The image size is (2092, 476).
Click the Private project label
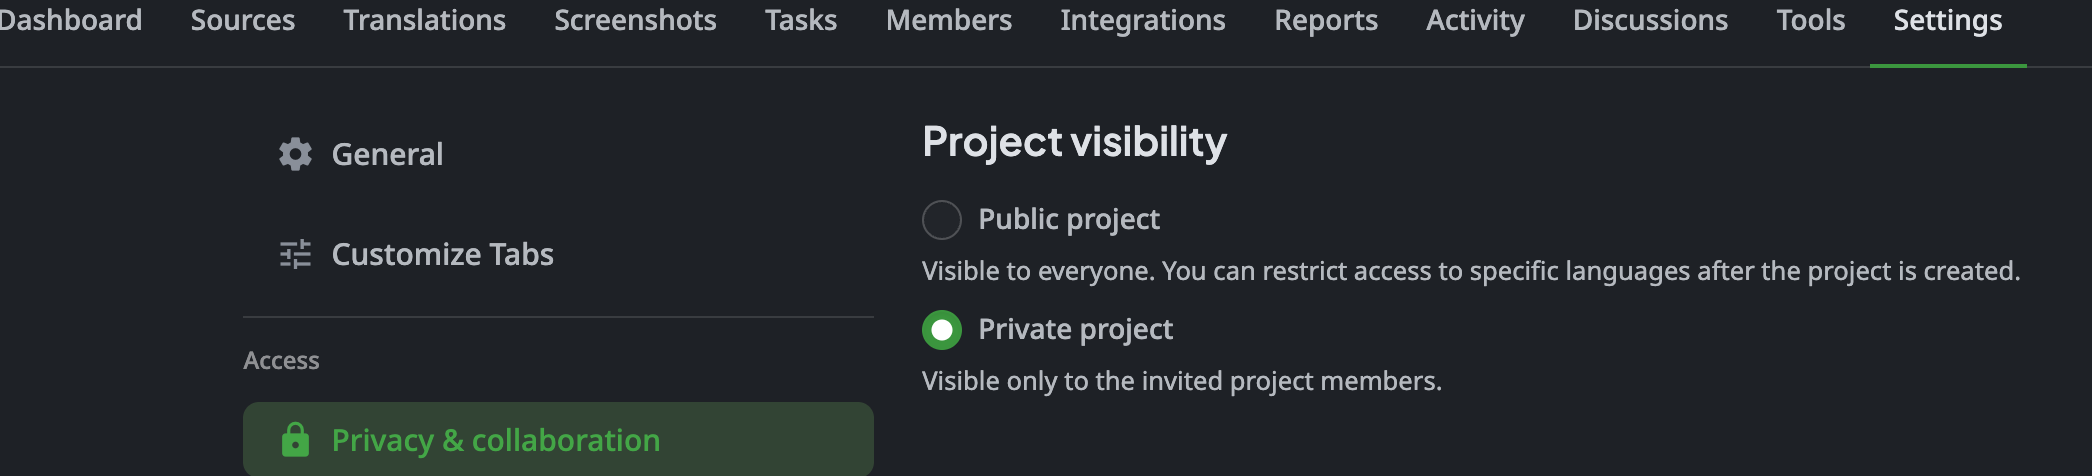tap(1075, 329)
